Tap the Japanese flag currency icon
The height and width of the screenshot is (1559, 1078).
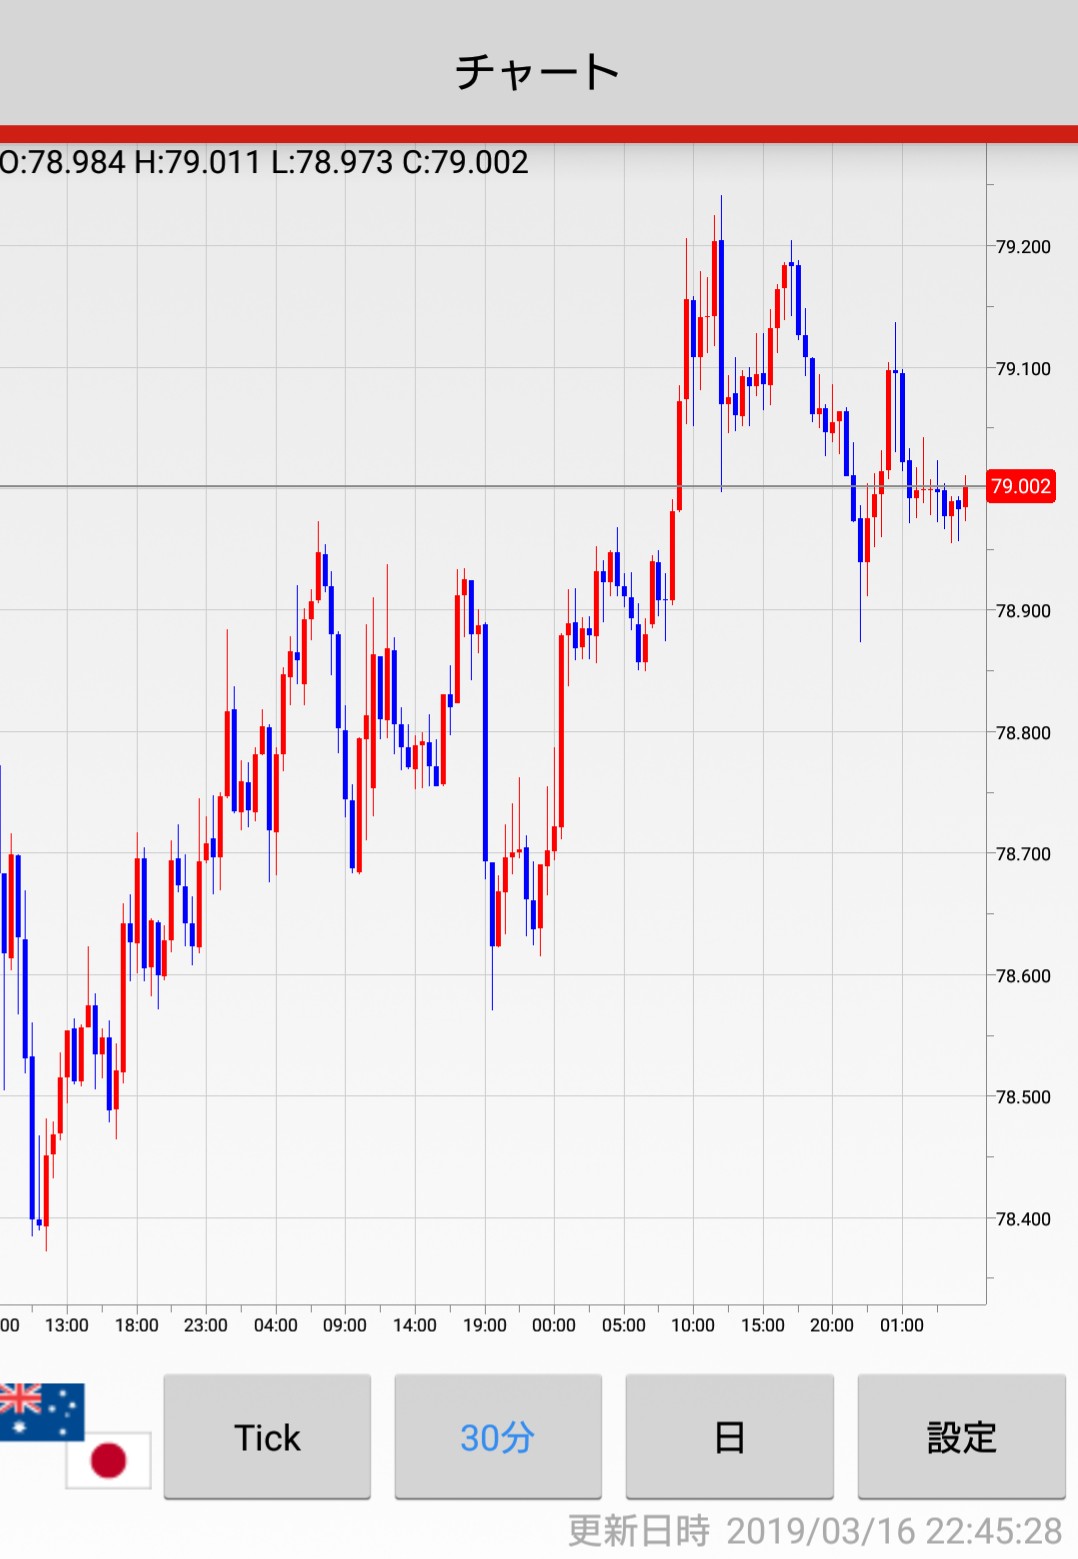(x=110, y=1460)
